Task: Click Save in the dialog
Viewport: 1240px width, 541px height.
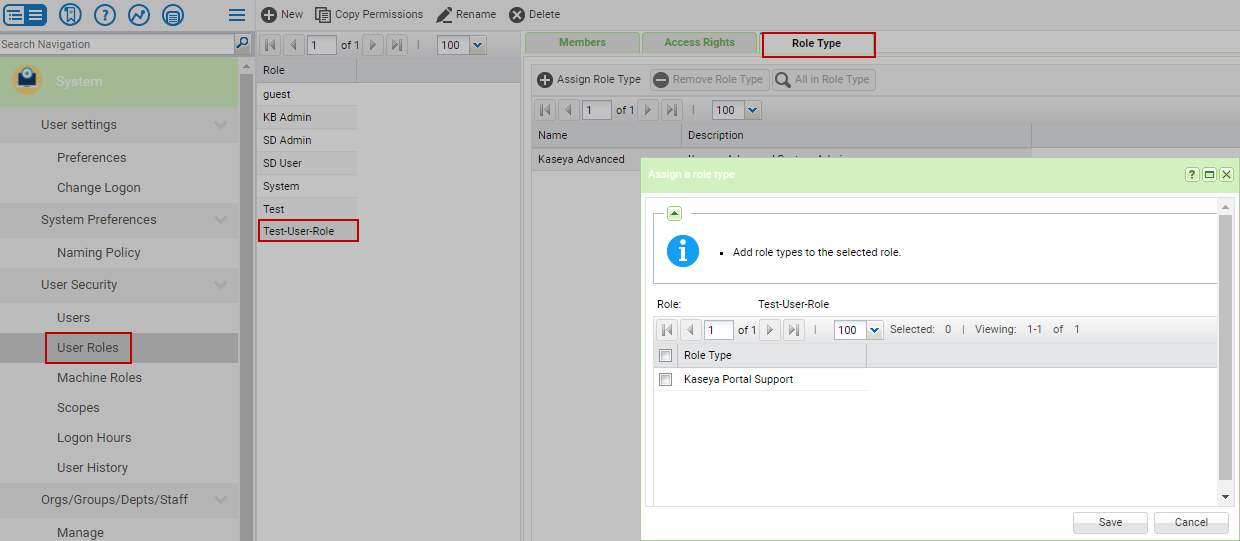Action: coord(1110,522)
